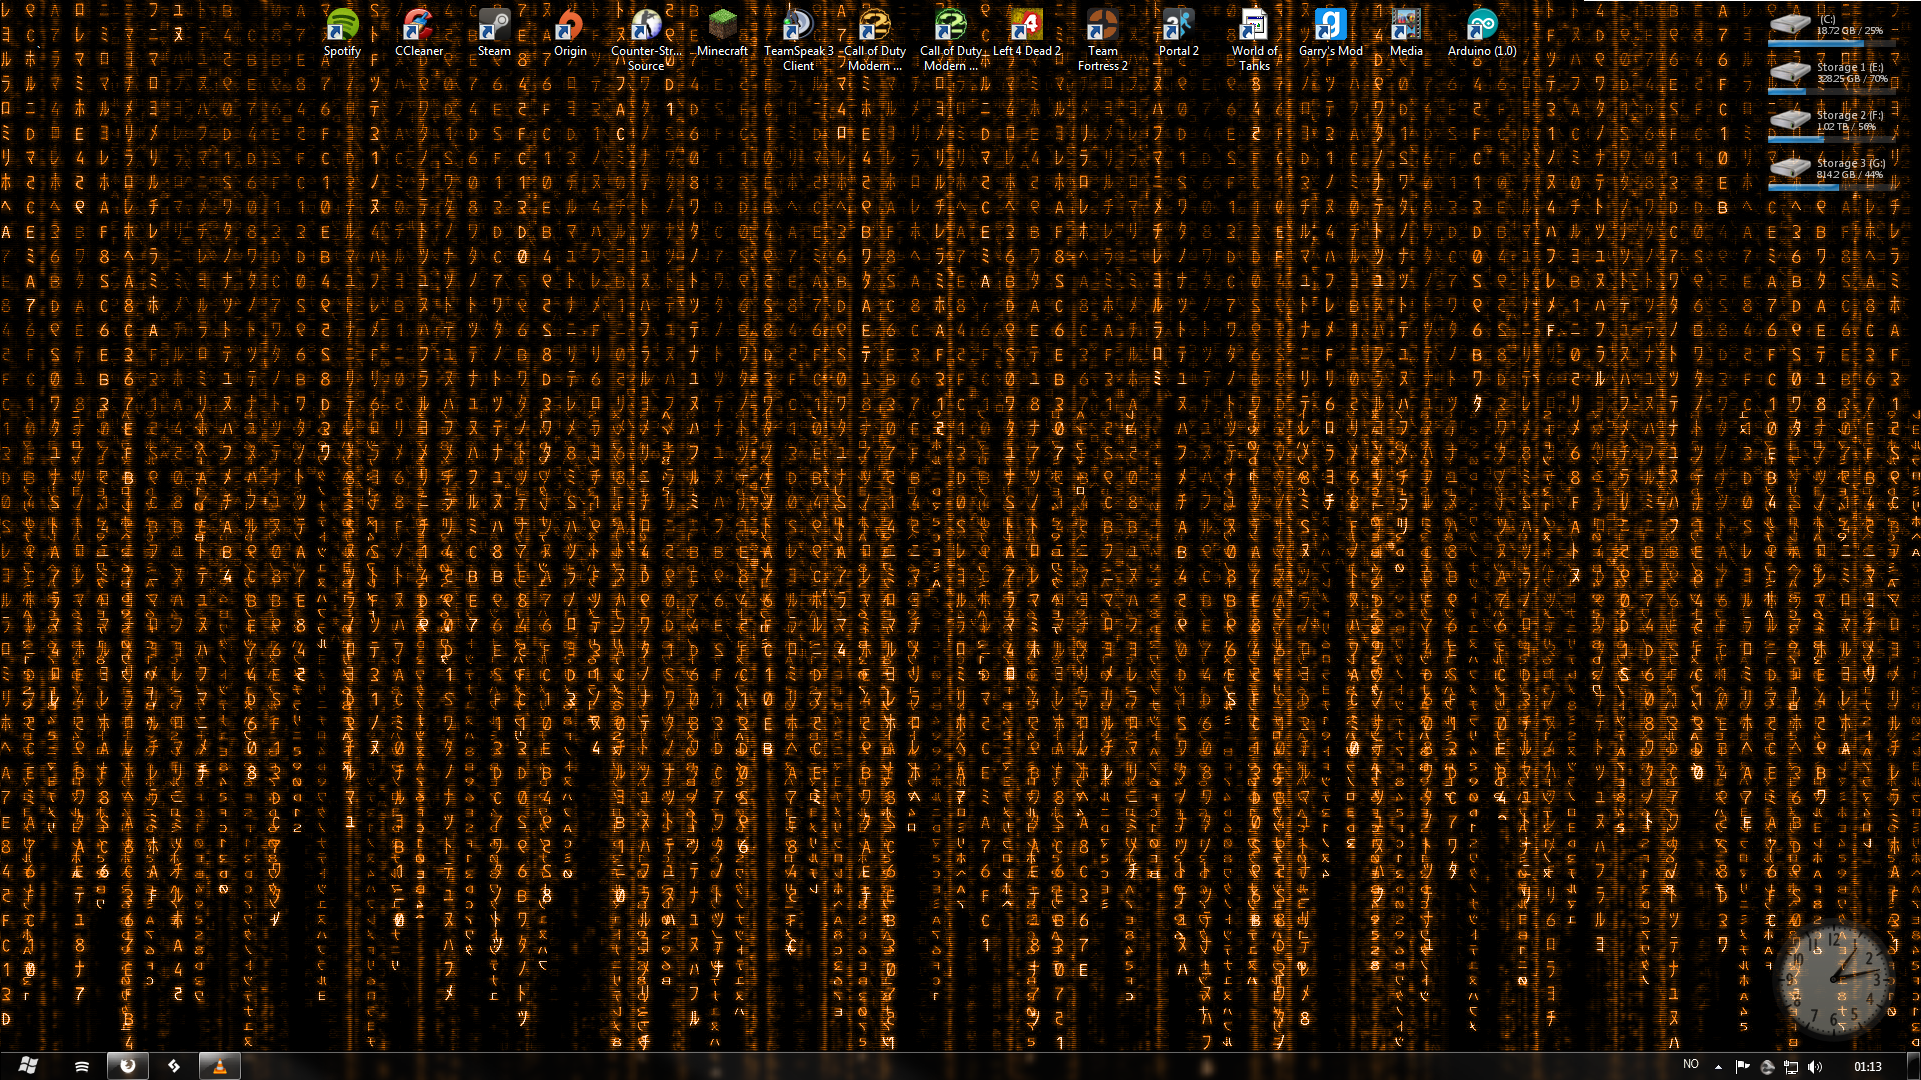This screenshot has width=1921, height=1080.
Task: Click the '1.02 TB / 56%' text
Action: (1847, 127)
